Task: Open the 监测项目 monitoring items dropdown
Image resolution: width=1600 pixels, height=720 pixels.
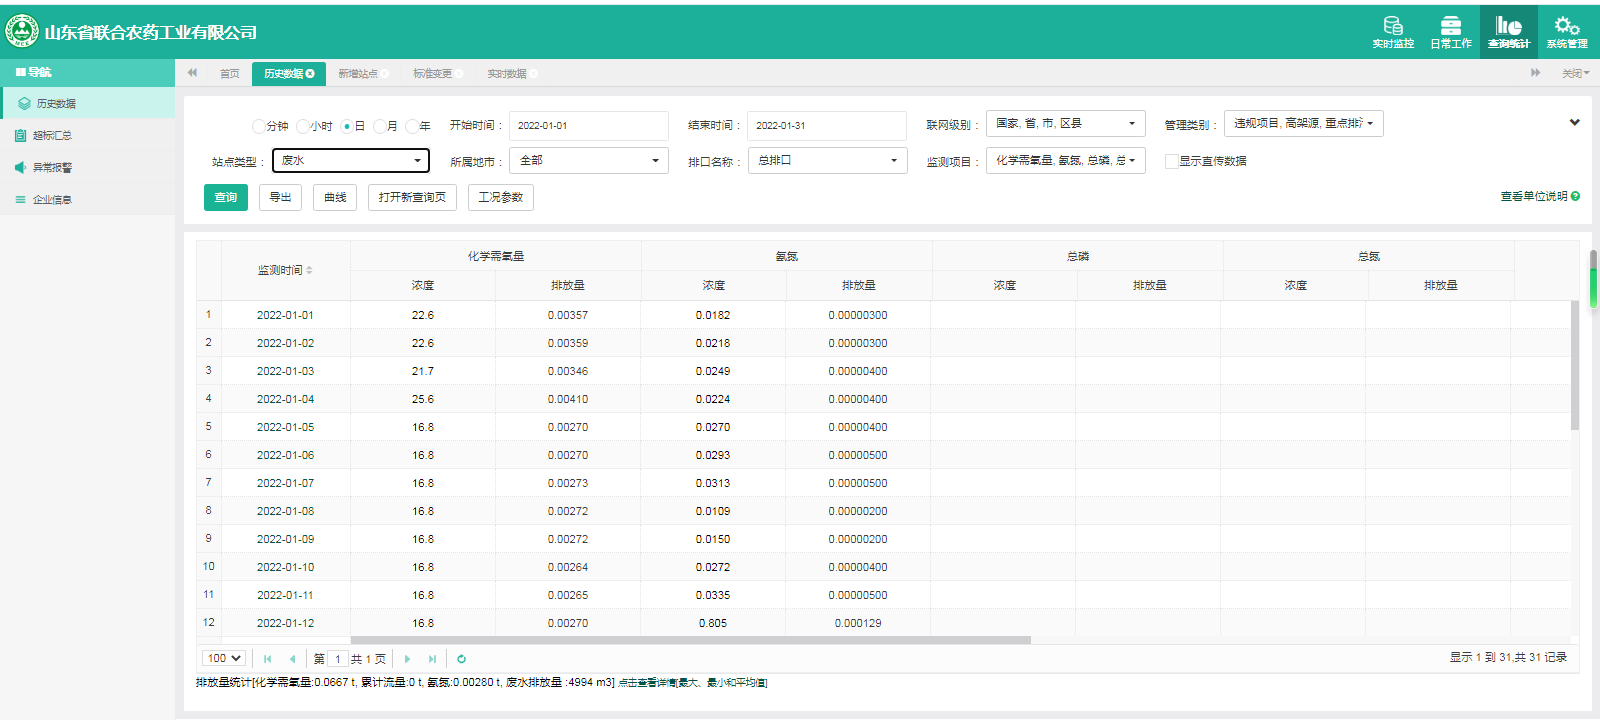Action: [x=1065, y=161]
